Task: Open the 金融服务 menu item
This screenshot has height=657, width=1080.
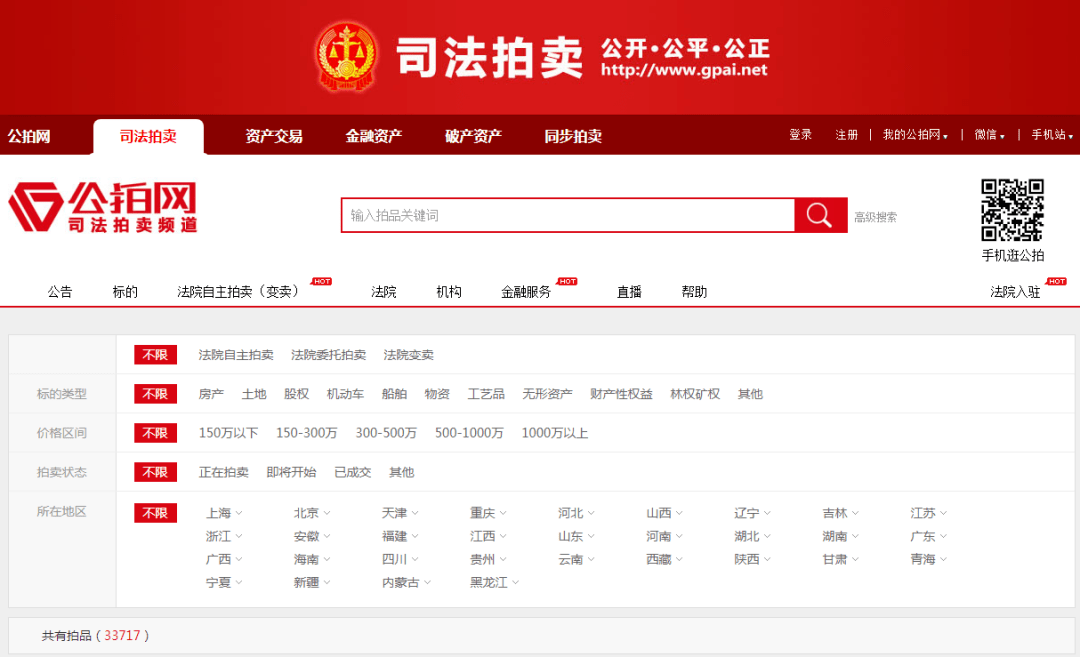Action: 526,291
